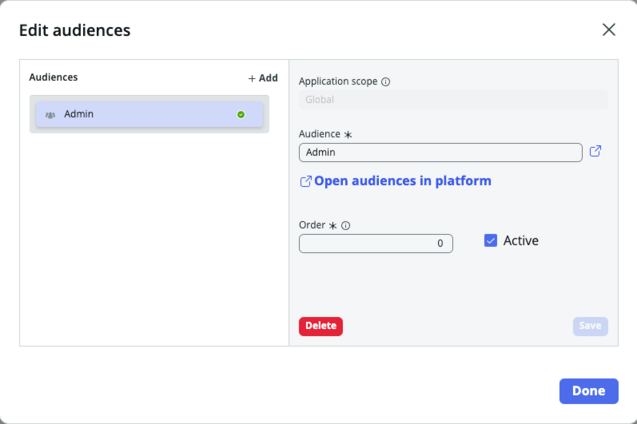Delete the Admin audience
This screenshot has height=424, width=637.
[x=321, y=326]
